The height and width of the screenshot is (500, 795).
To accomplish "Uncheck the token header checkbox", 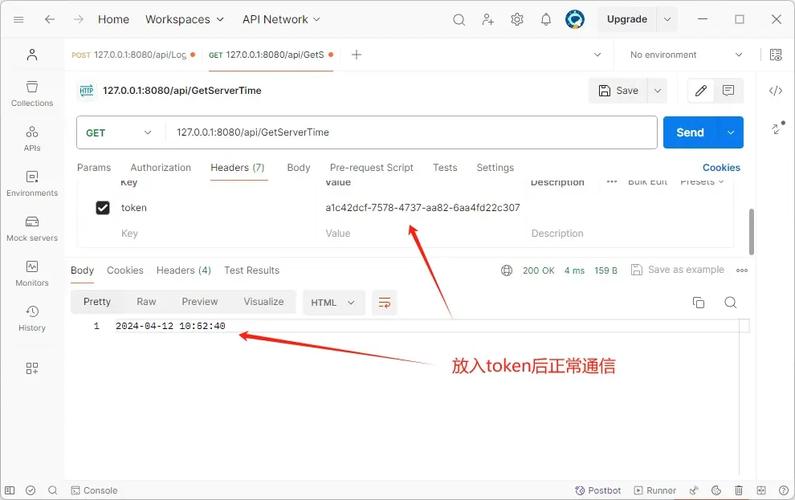I will pos(102,208).
